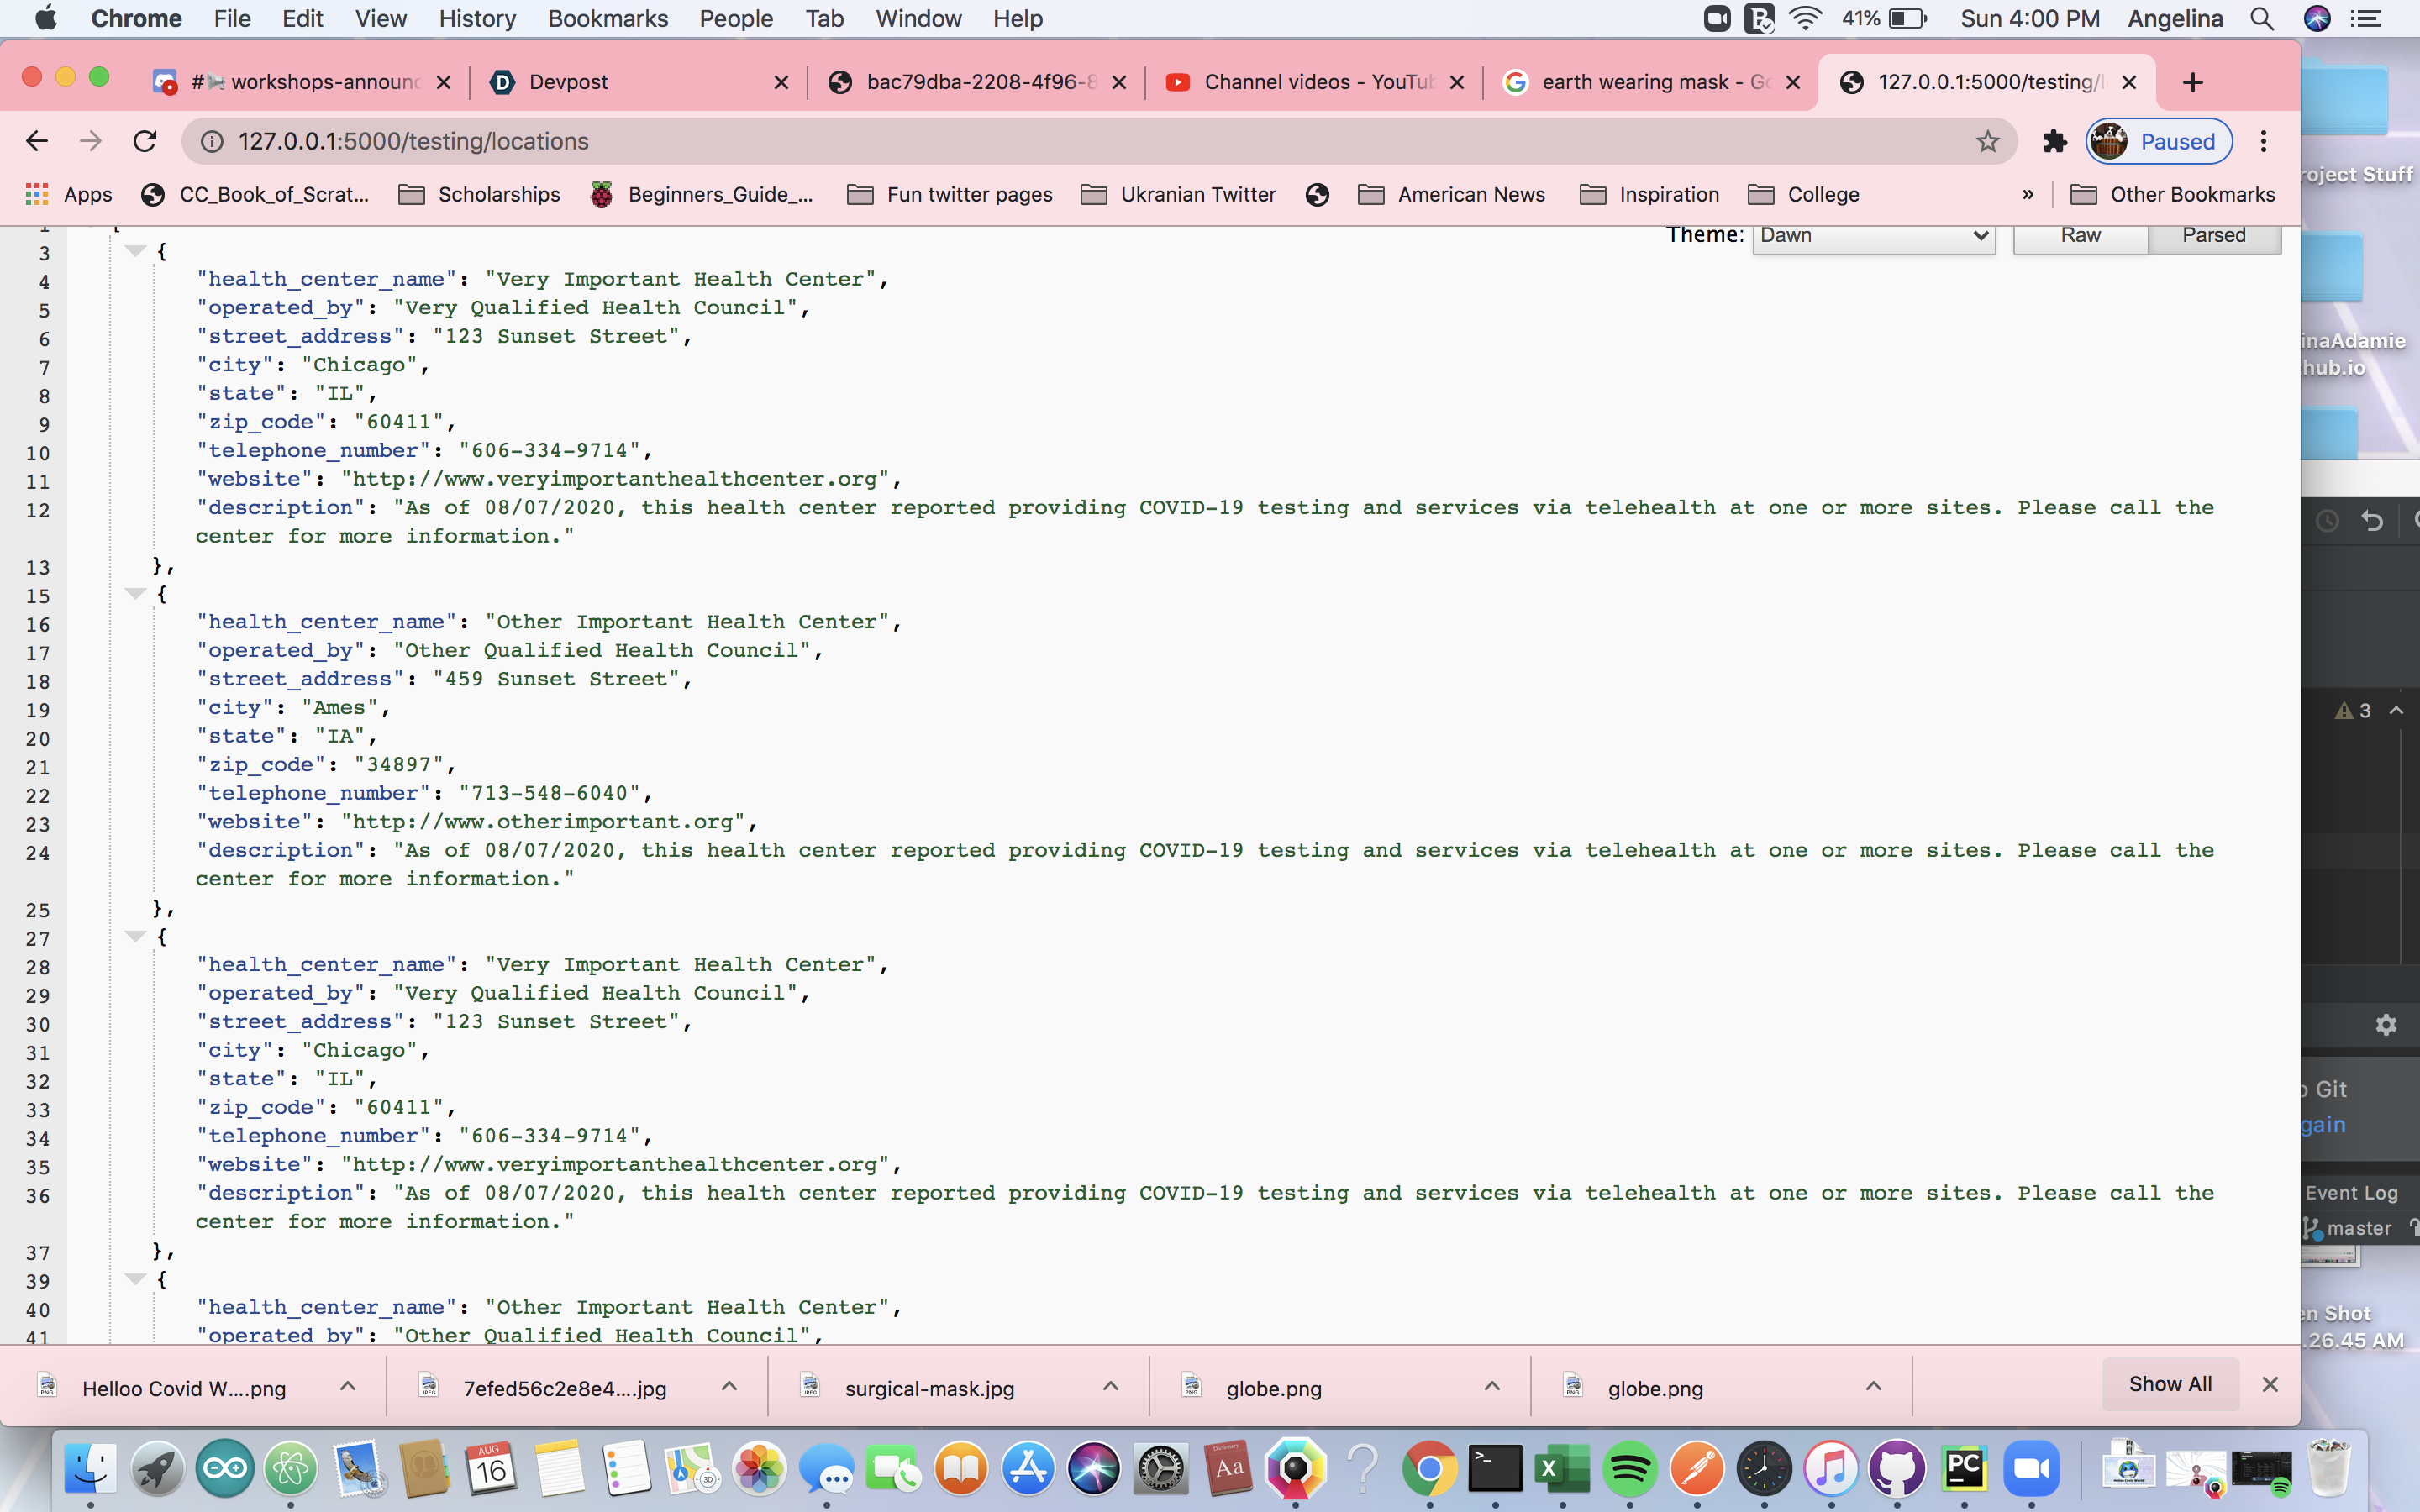Open Spotify from the dock
This screenshot has height=1512, width=2420.
pyautogui.click(x=1629, y=1468)
